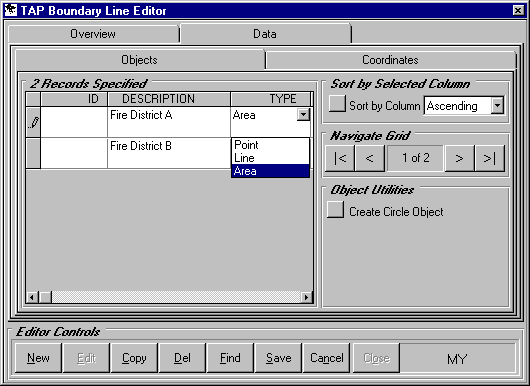Click the 1 of 2 record indicator

[x=415, y=158]
